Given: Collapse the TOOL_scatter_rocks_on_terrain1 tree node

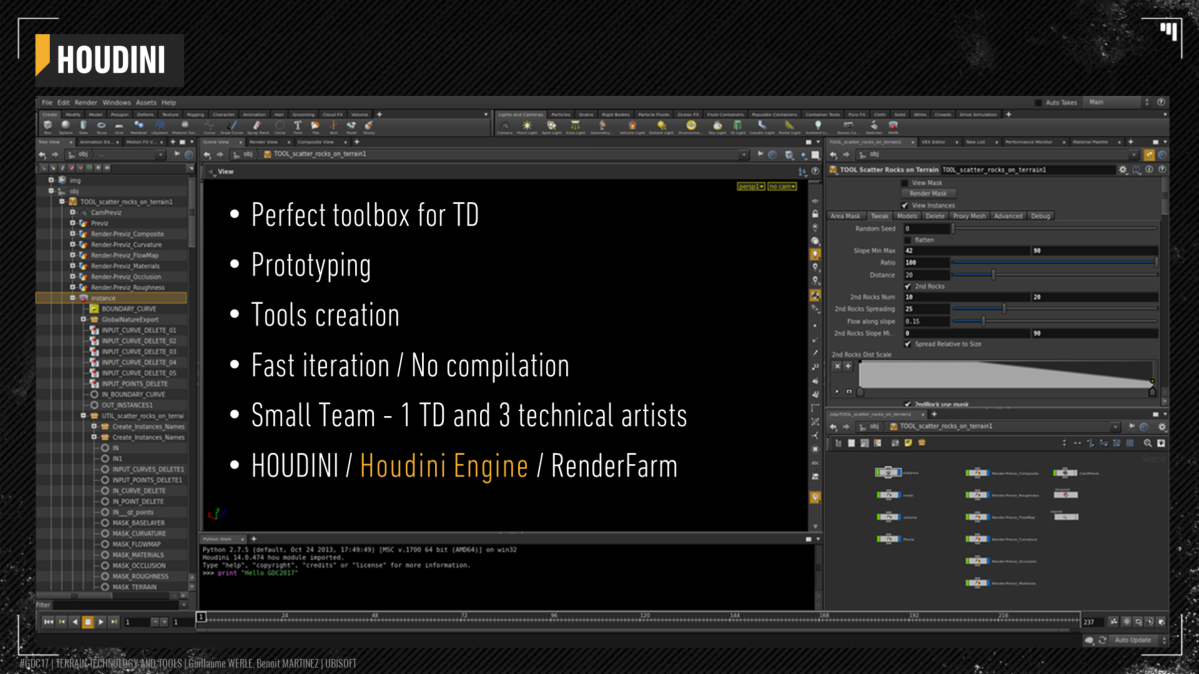Looking at the screenshot, I should click(62, 202).
